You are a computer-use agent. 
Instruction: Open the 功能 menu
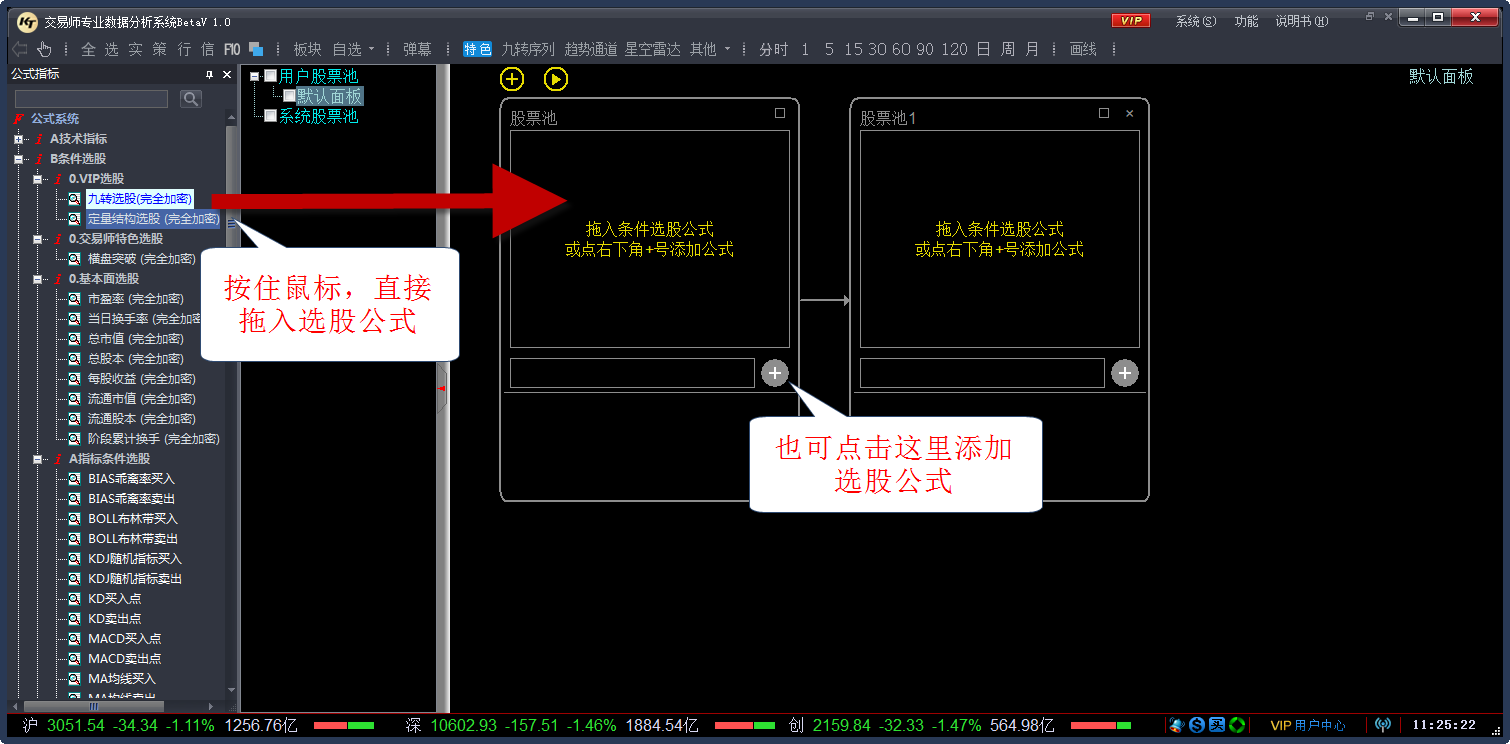coord(1246,20)
